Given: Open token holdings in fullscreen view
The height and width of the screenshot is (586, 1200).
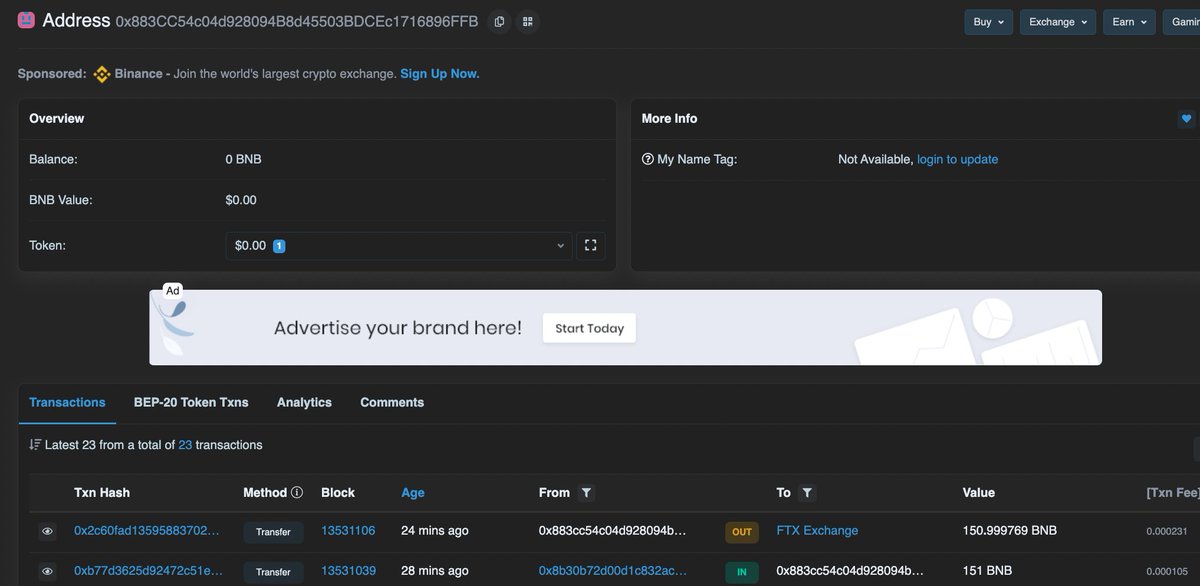Looking at the screenshot, I should (x=590, y=245).
